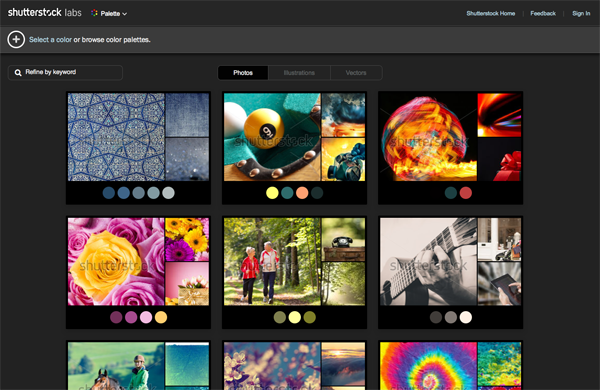Open the yellow and purple gerberas thumbnail
This screenshot has width=600, height=390.
click(187, 240)
